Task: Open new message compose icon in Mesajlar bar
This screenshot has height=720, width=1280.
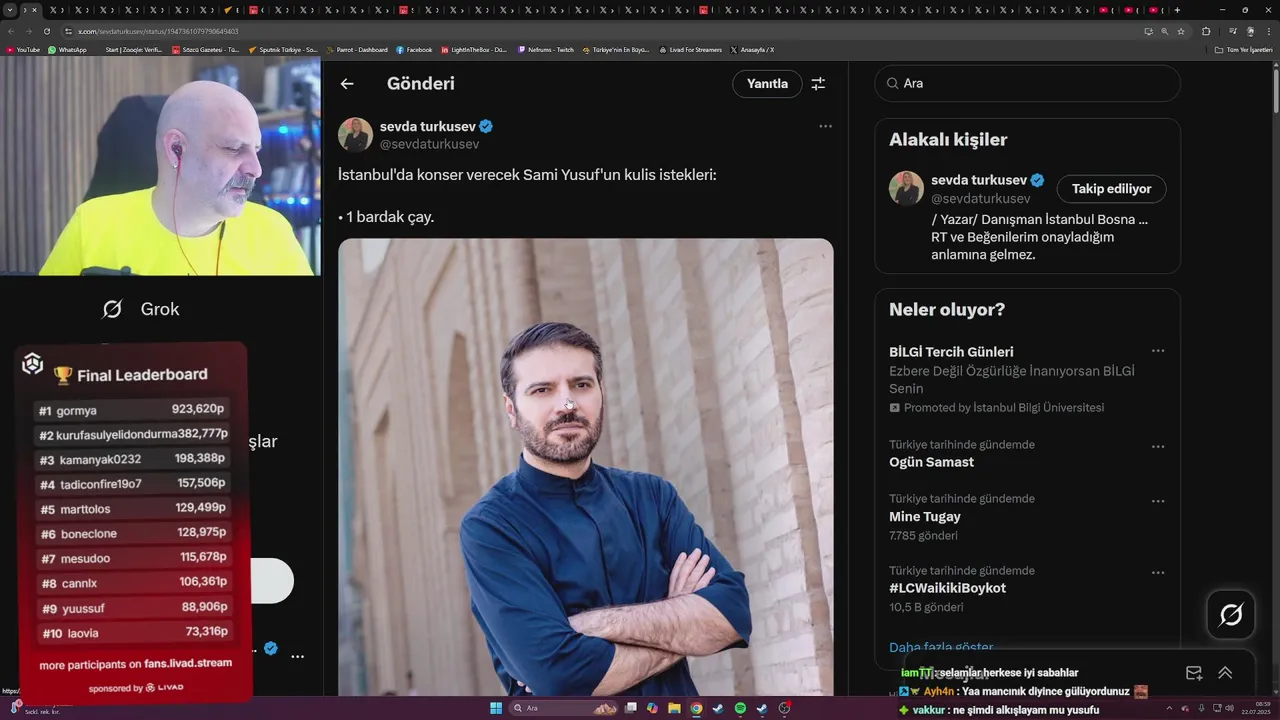Action: tap(1193, 673)
